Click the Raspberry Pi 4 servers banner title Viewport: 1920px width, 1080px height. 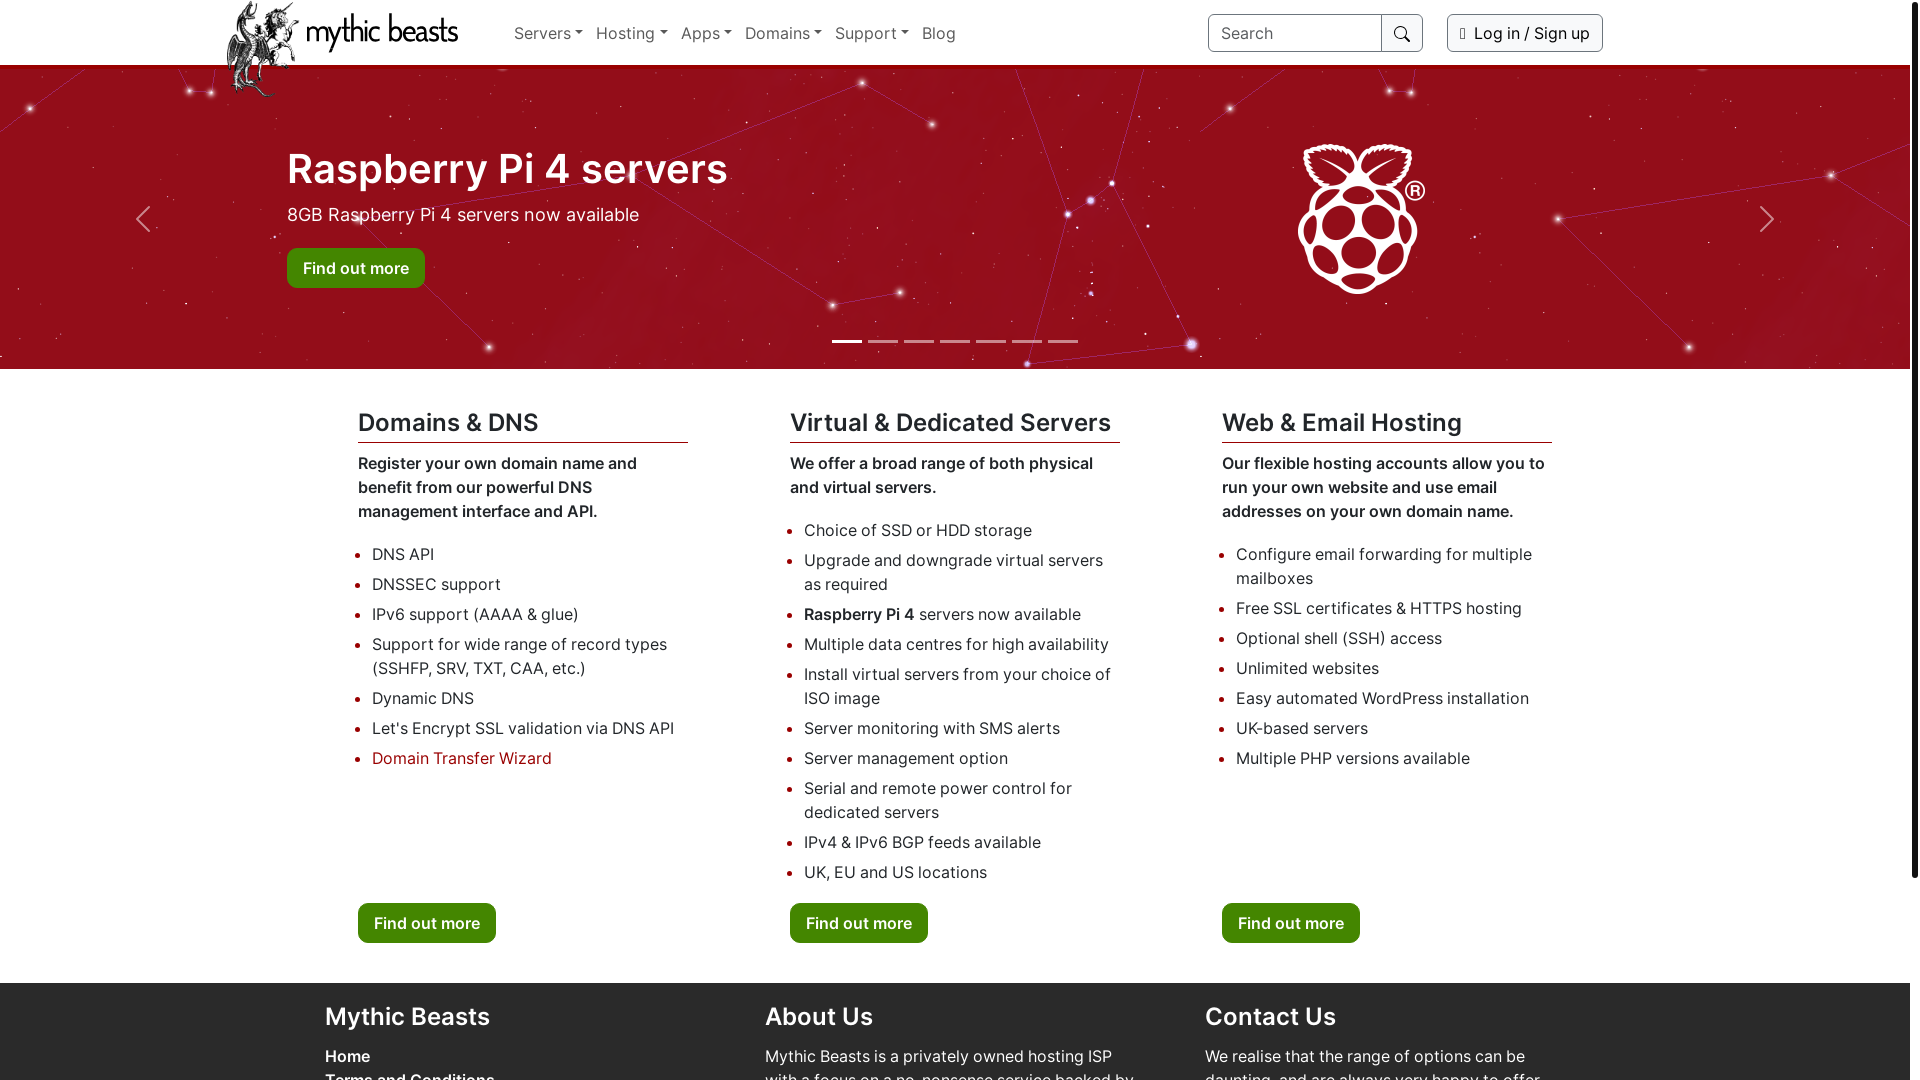pyautogui.click(x=507, y=169)
